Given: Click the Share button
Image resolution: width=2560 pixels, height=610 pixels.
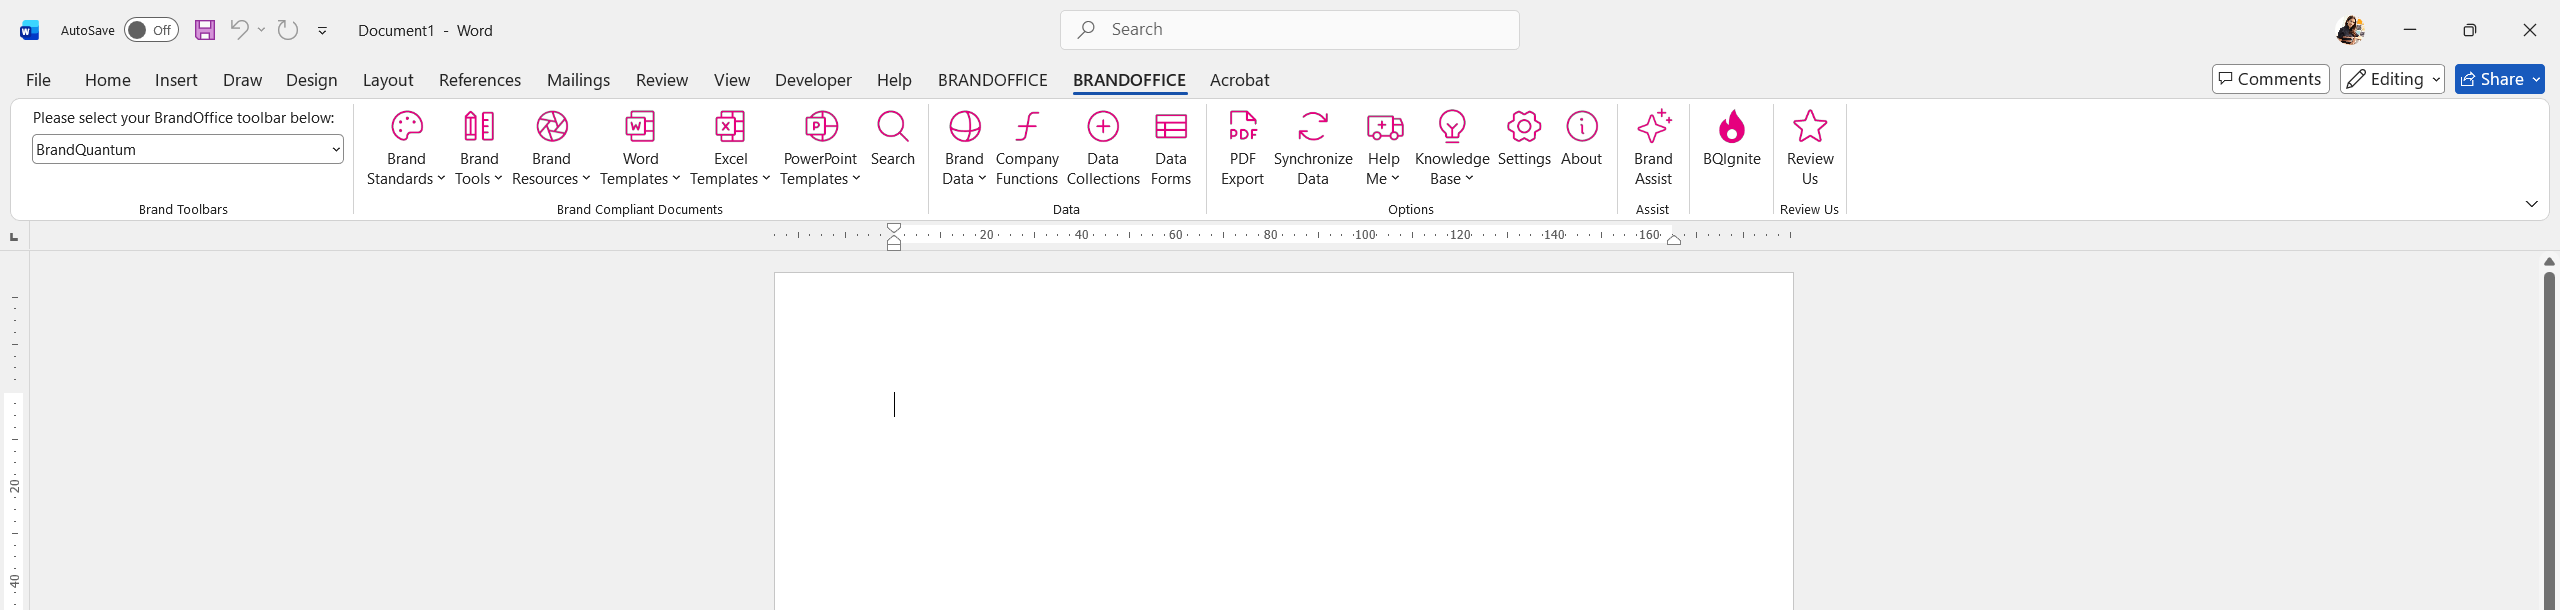Looking at the screenshot, I should (x=2491, y=79).
